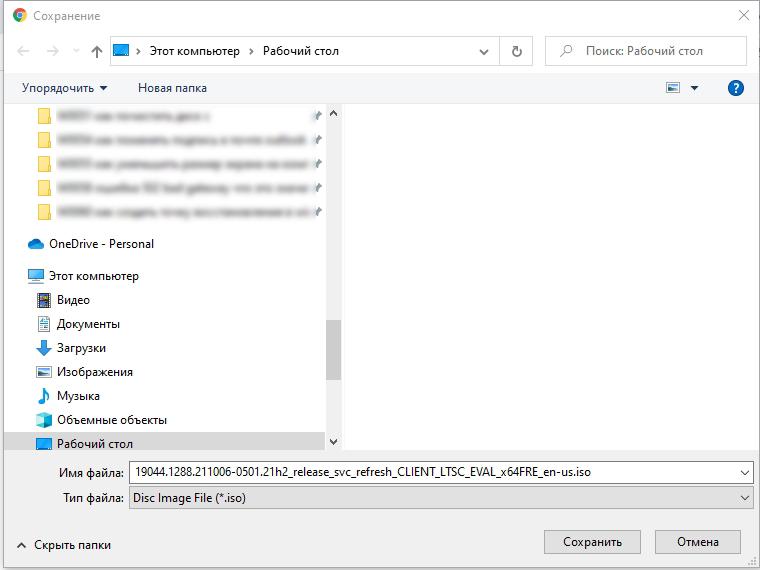Open the 'Объемные объекты' folder

[112, 420]
